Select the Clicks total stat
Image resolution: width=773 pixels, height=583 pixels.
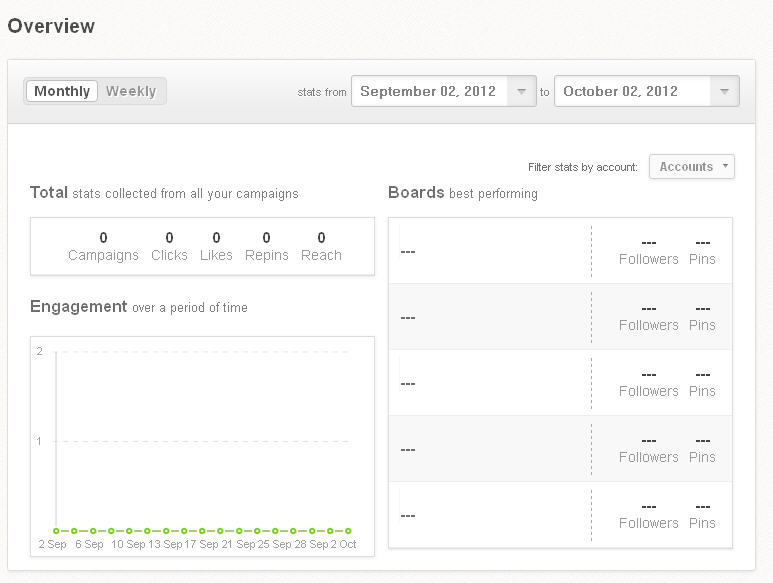pyautogui.click(x=169, y=246)
